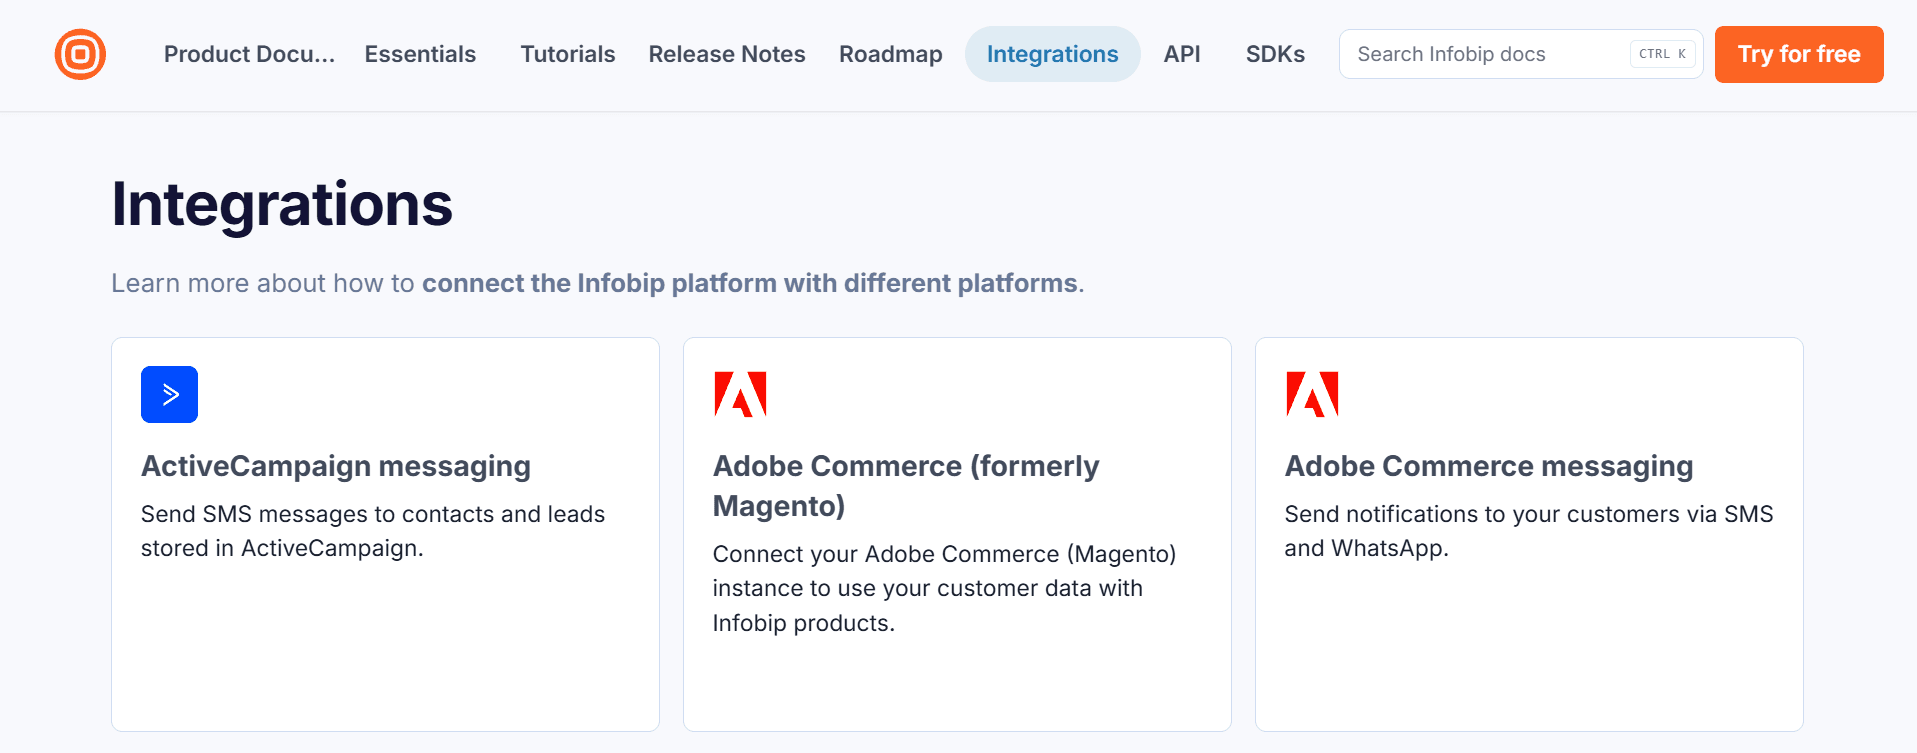Screen dimensions: 1917x753
Task: Go to the SDKs section
Action: [1275, 54]
